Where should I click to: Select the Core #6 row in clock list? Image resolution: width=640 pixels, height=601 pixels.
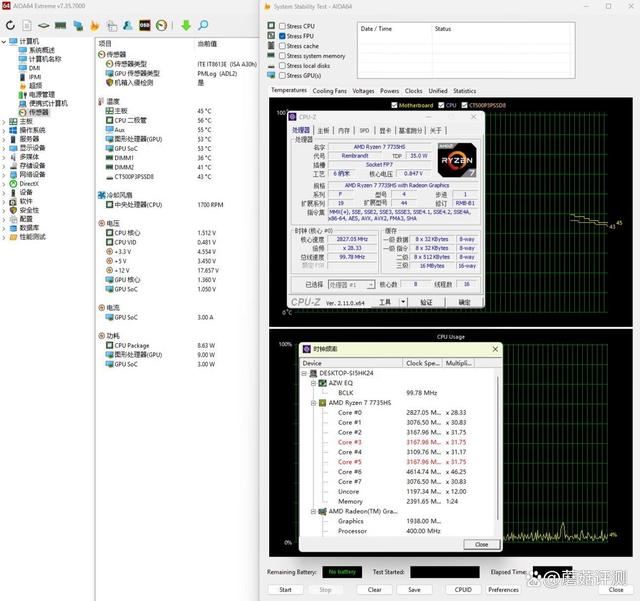350,472
